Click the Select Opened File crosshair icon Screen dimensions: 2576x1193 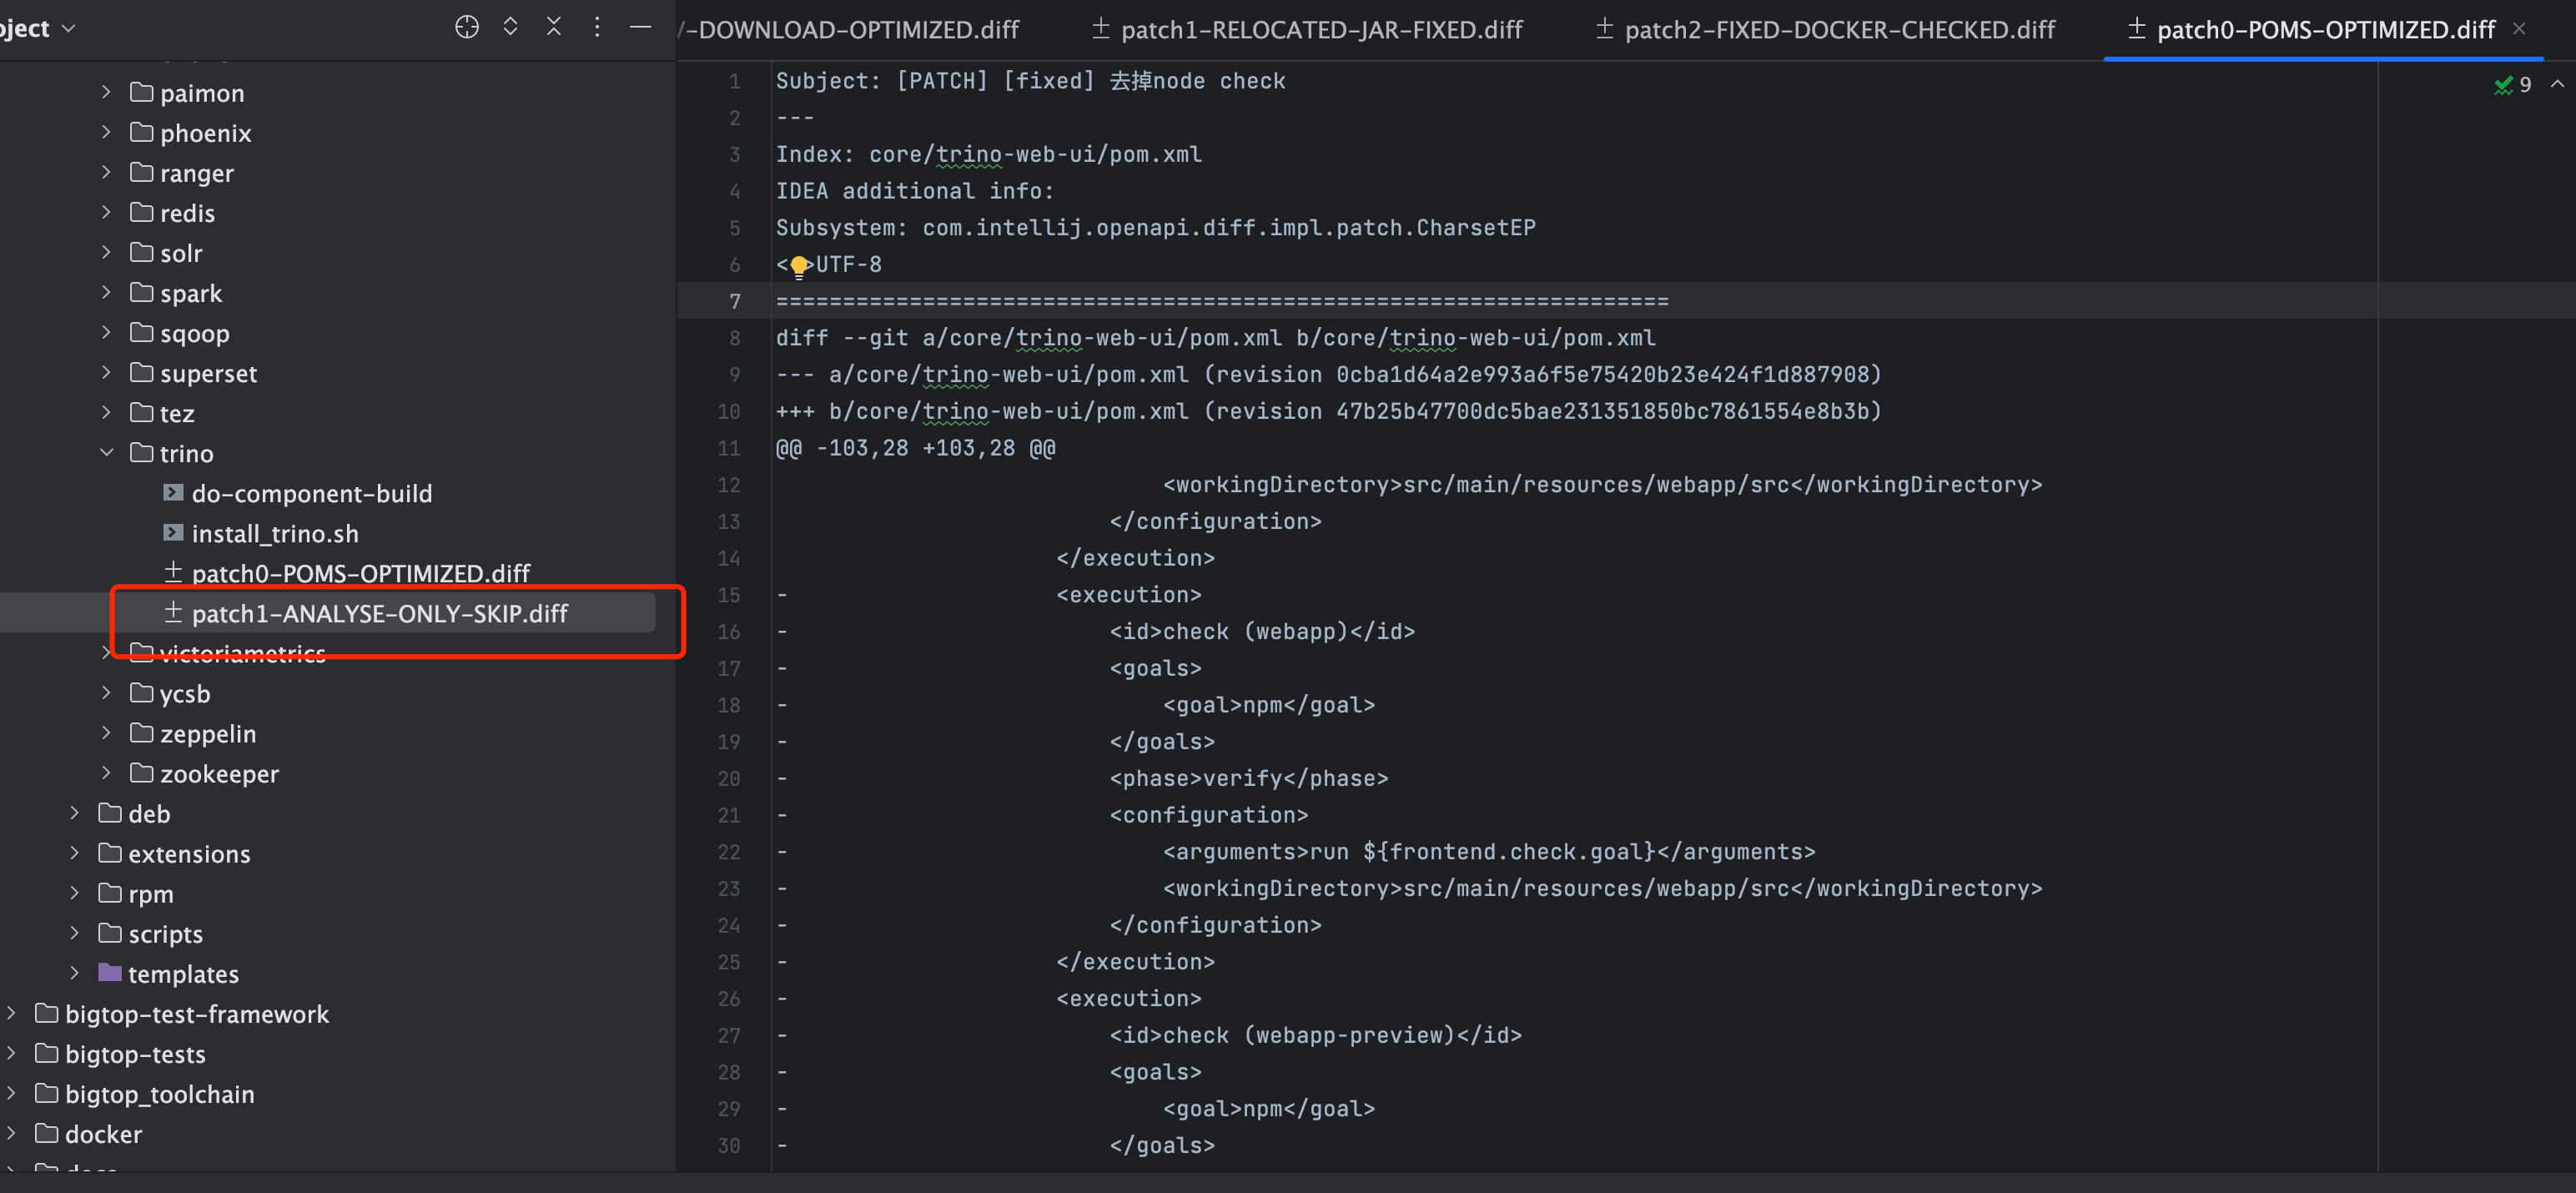(467, 27)
